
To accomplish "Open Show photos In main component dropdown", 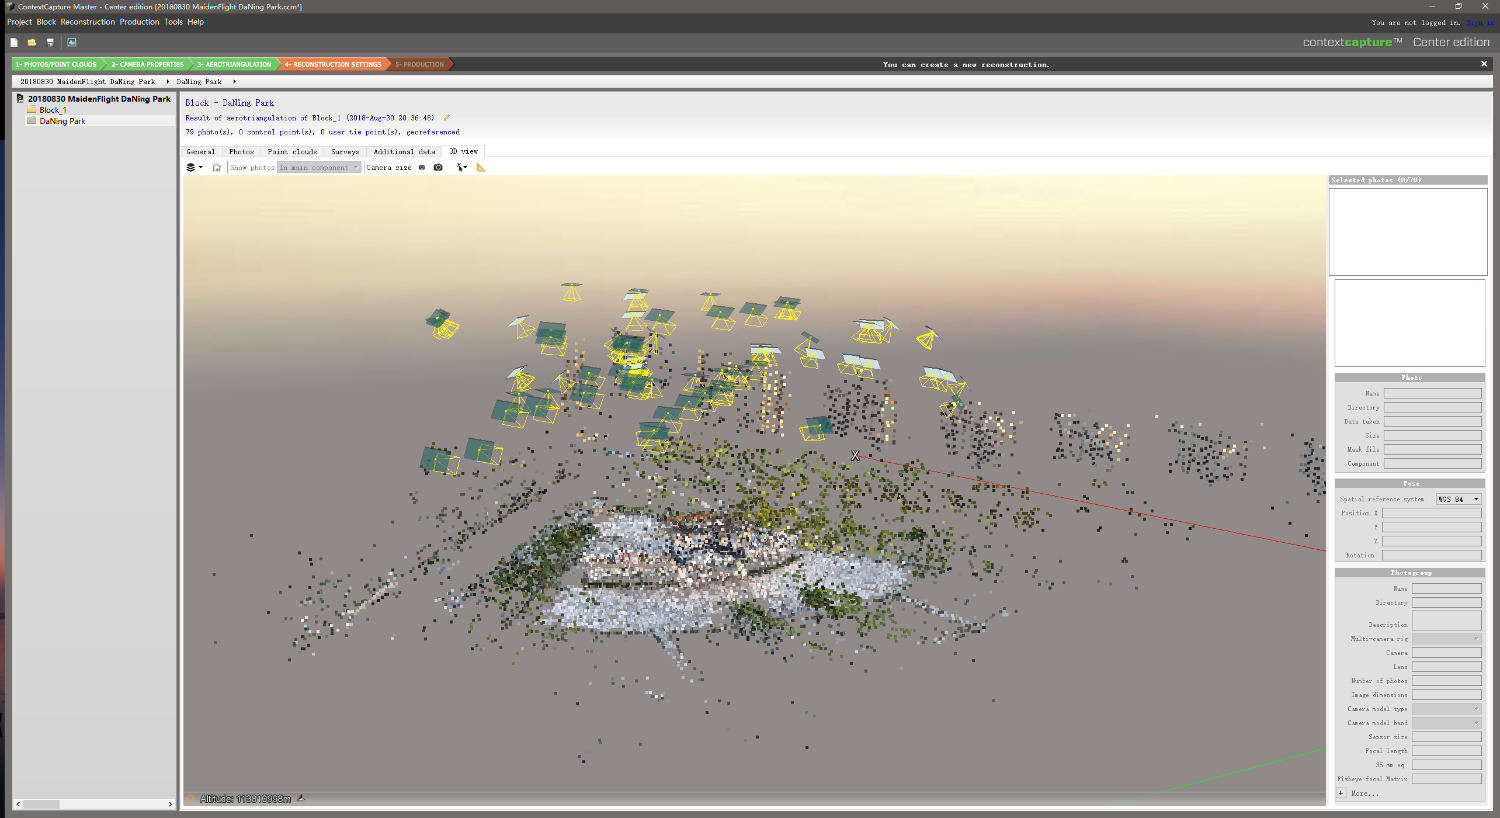I will pyautogui.click(x=319, y=167).
